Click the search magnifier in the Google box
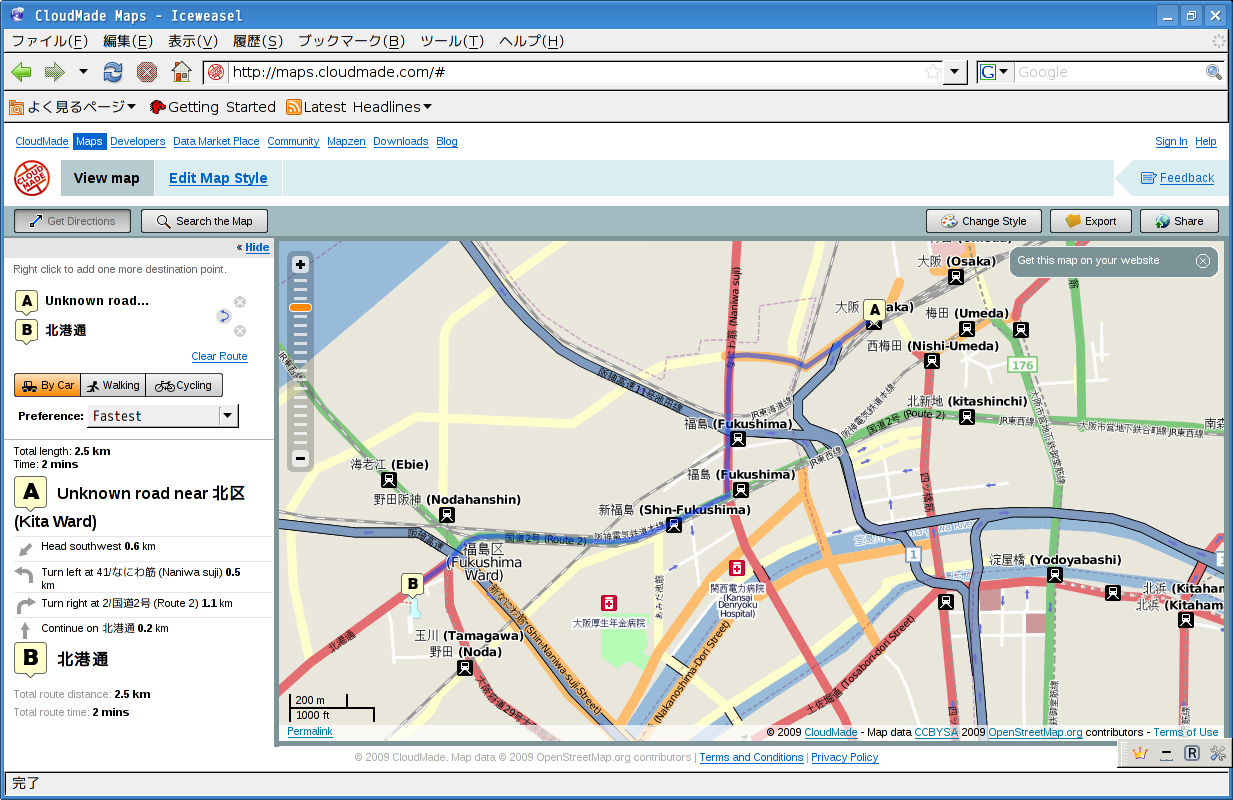Viewport: 1233px width, 800px height. [x=1214, y=72]
